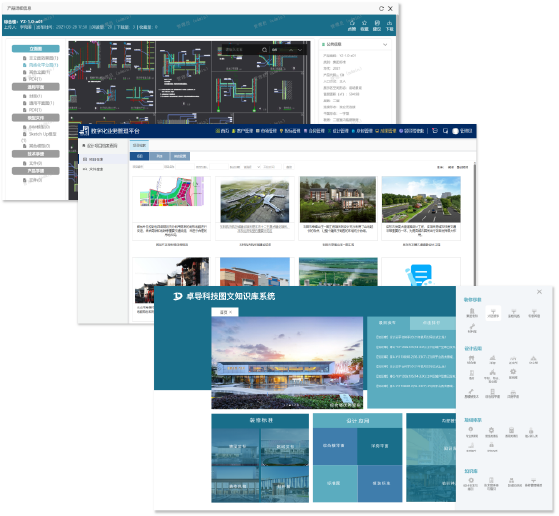The width and height of the screenshot is (559, 516).
Task: Click the user avatar in the navy navigation bar
Action: point(455,131)
